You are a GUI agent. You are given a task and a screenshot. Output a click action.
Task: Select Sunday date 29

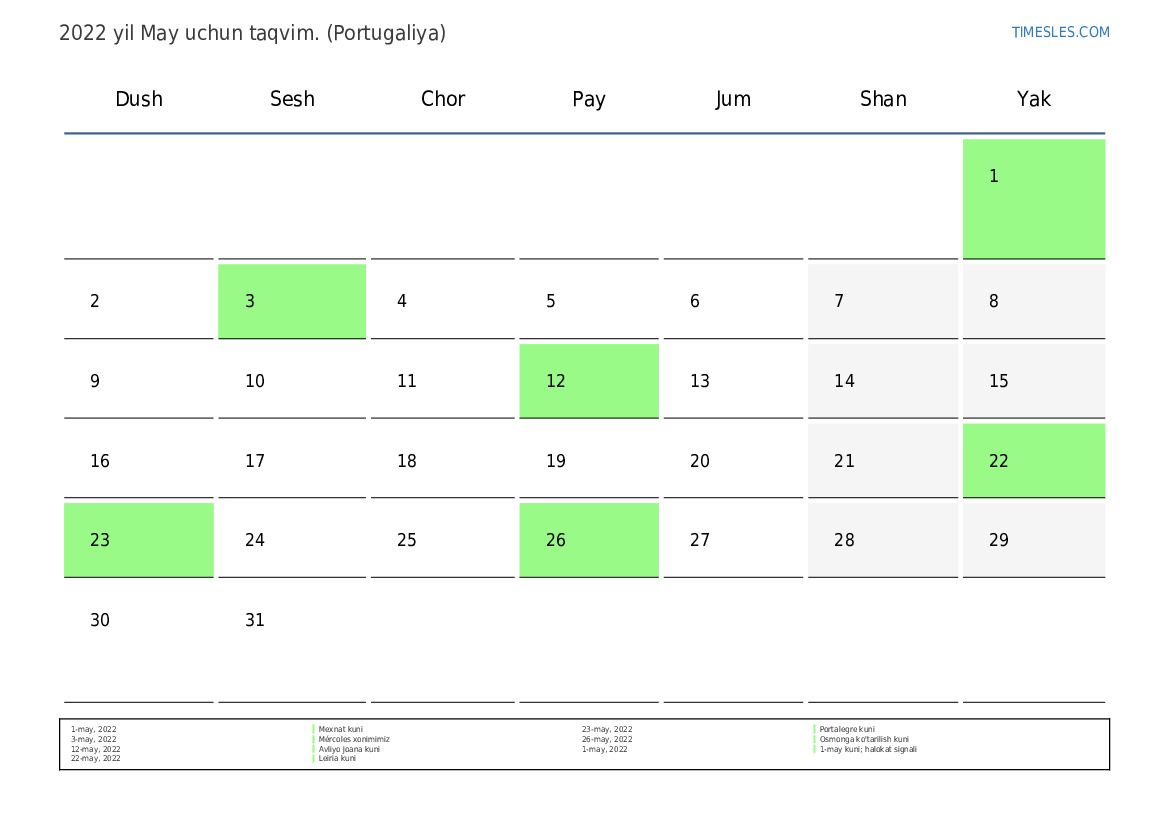[1033, 540]
